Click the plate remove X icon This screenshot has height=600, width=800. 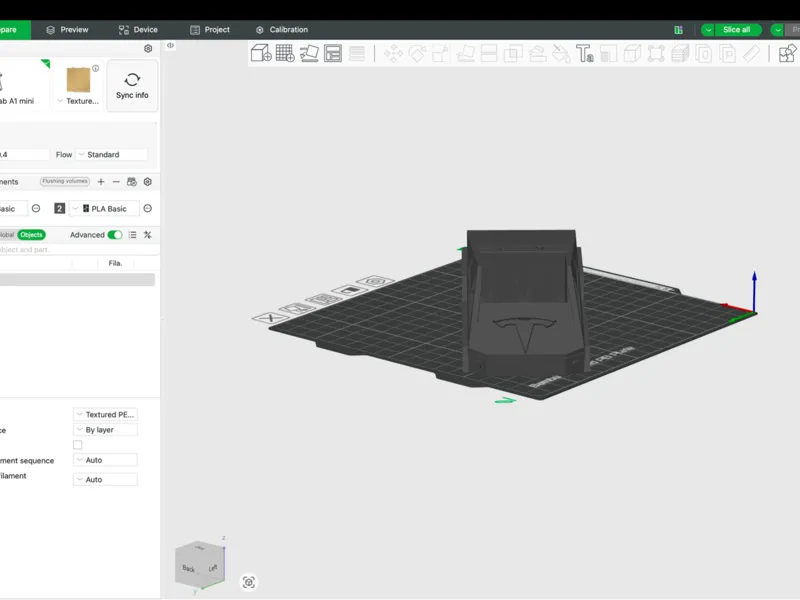point(270,317)
